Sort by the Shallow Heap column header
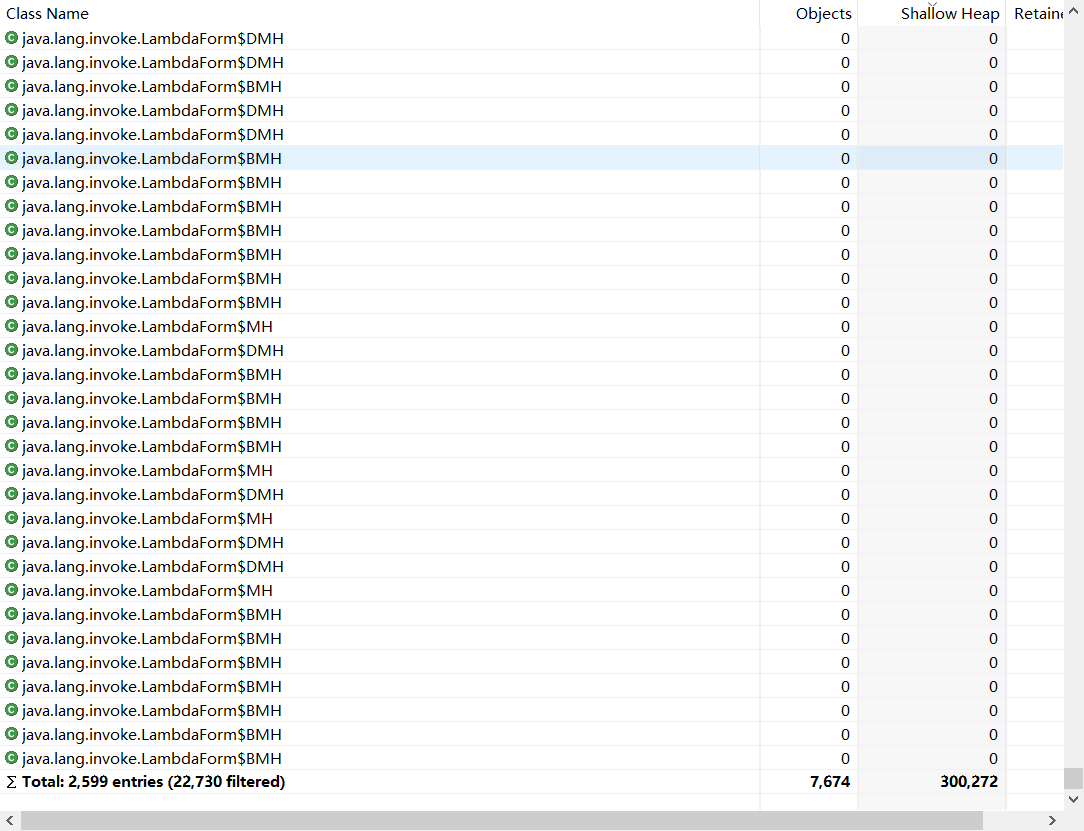 931,13
